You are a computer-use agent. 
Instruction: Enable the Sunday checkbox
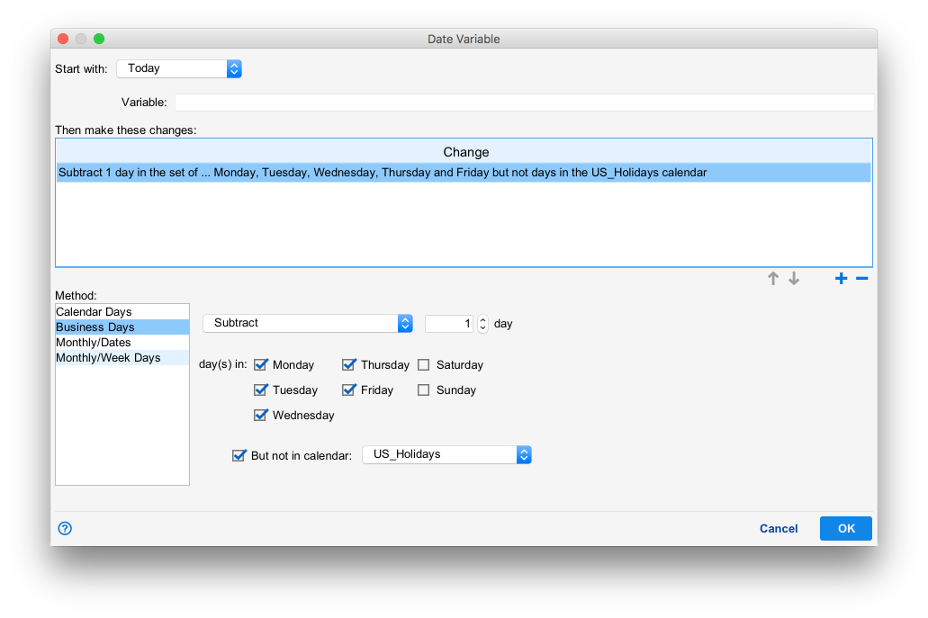point(424,390)
